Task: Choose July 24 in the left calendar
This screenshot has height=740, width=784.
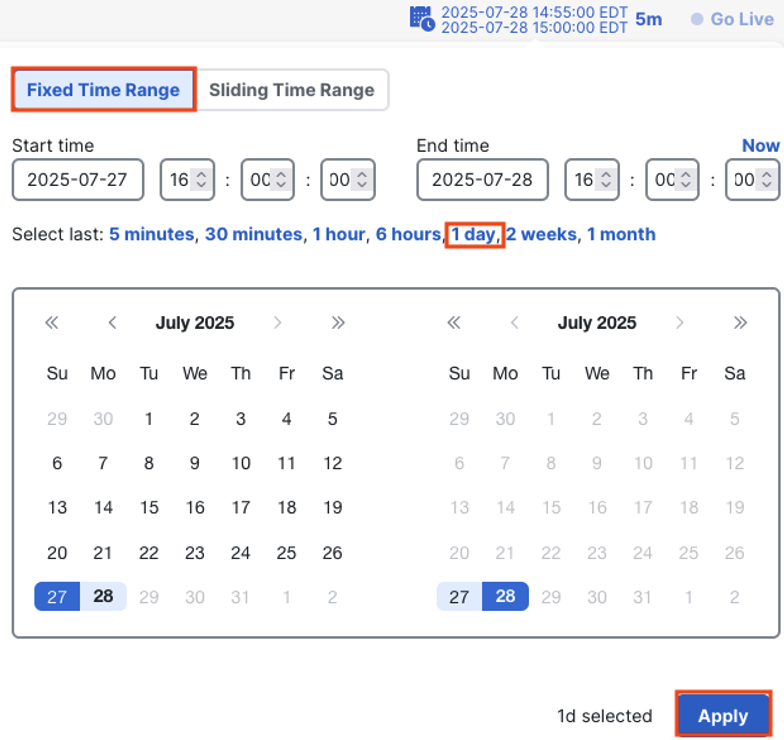Action: pos(240,552)
